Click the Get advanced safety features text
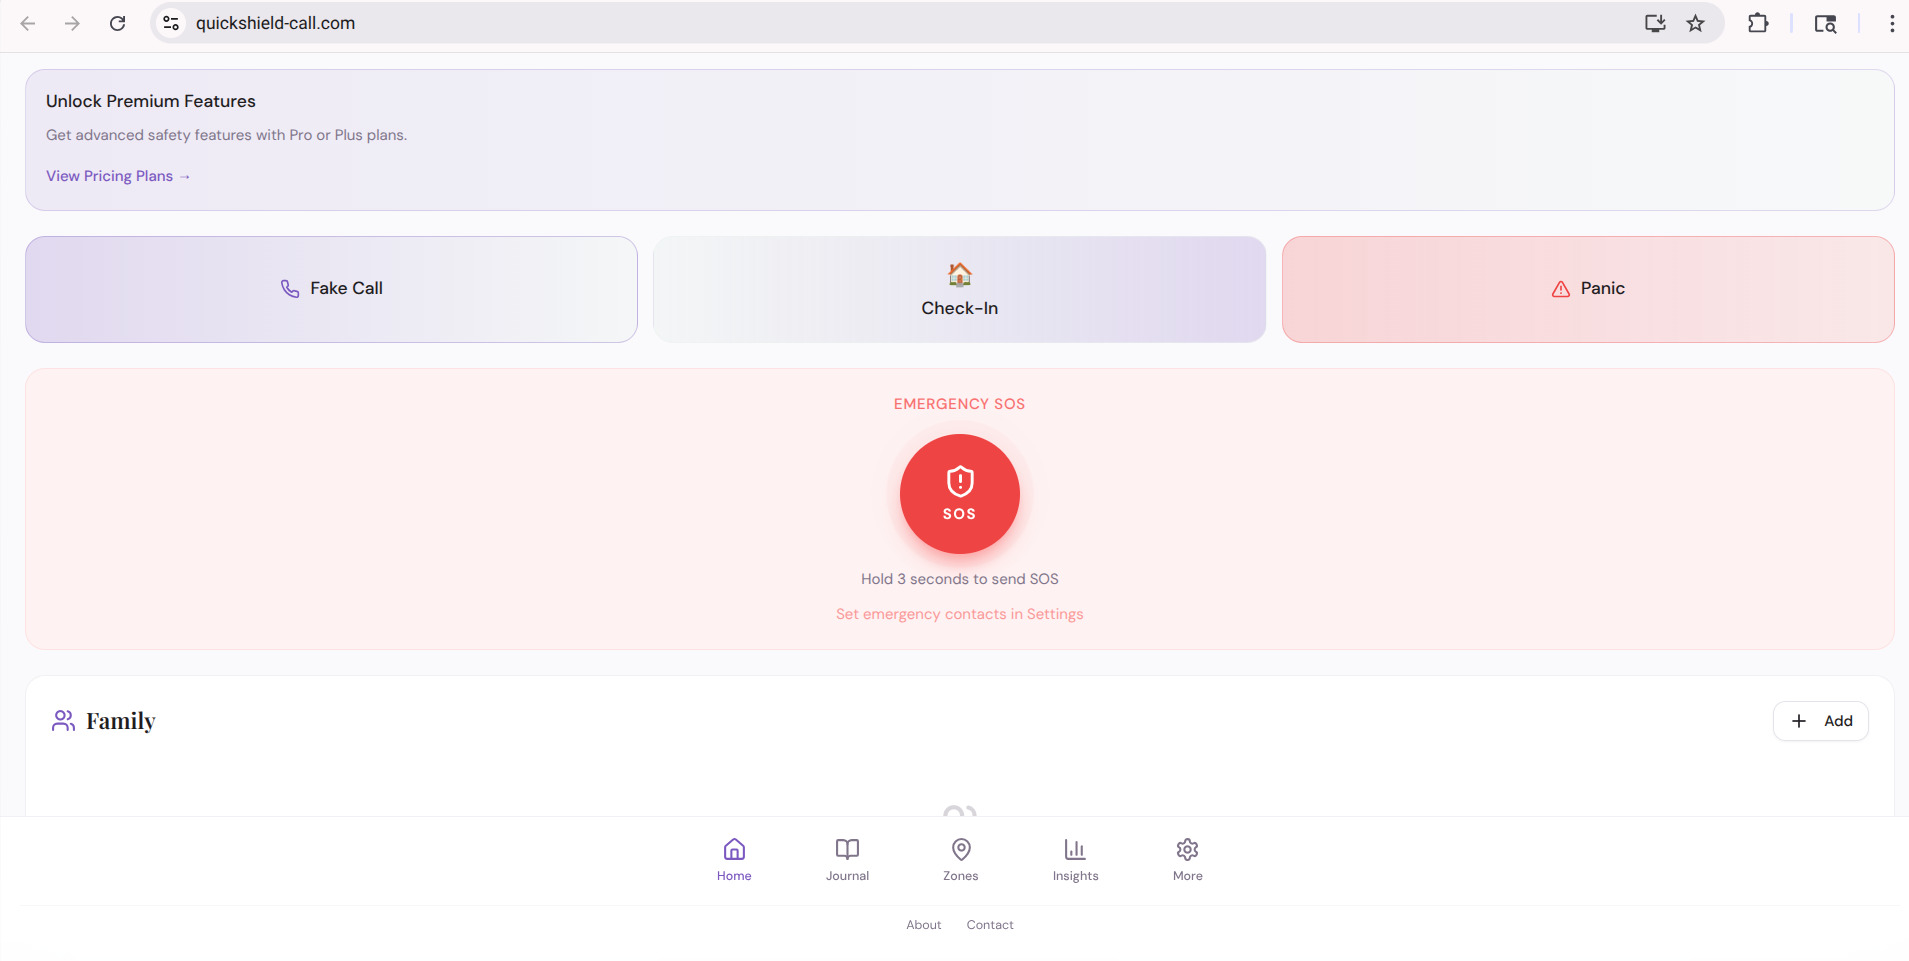1909x961 pixels. coord(227,135)
